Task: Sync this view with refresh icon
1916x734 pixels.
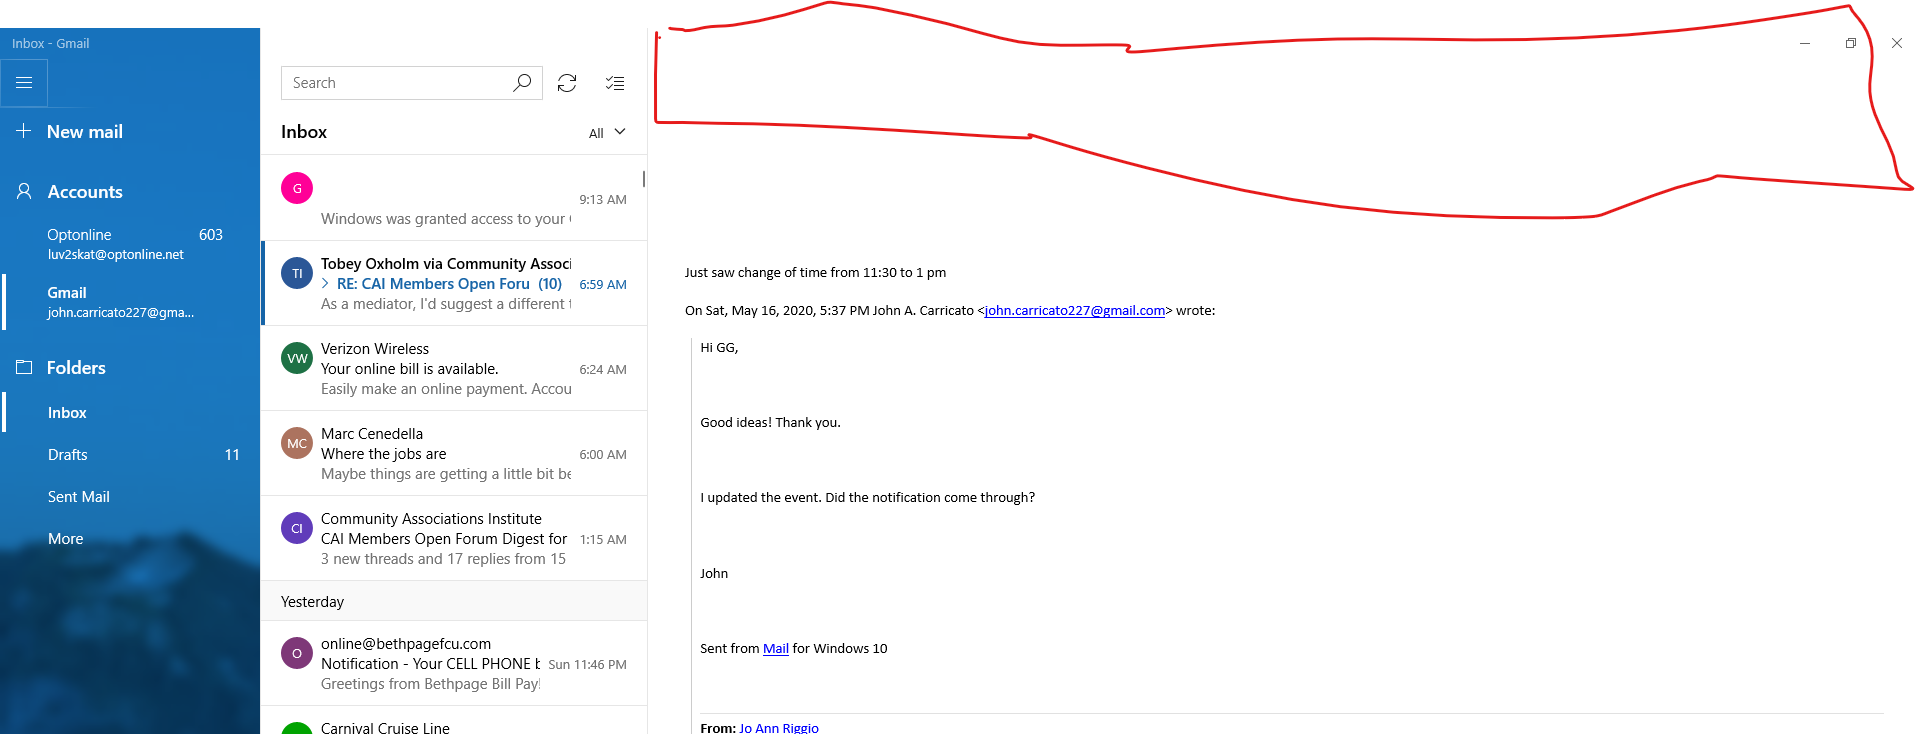Action: 567,83
